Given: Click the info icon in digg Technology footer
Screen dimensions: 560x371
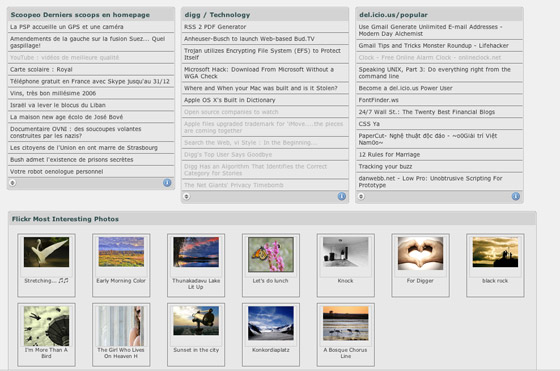Looking at the screenshot, I should pos(342,196).
